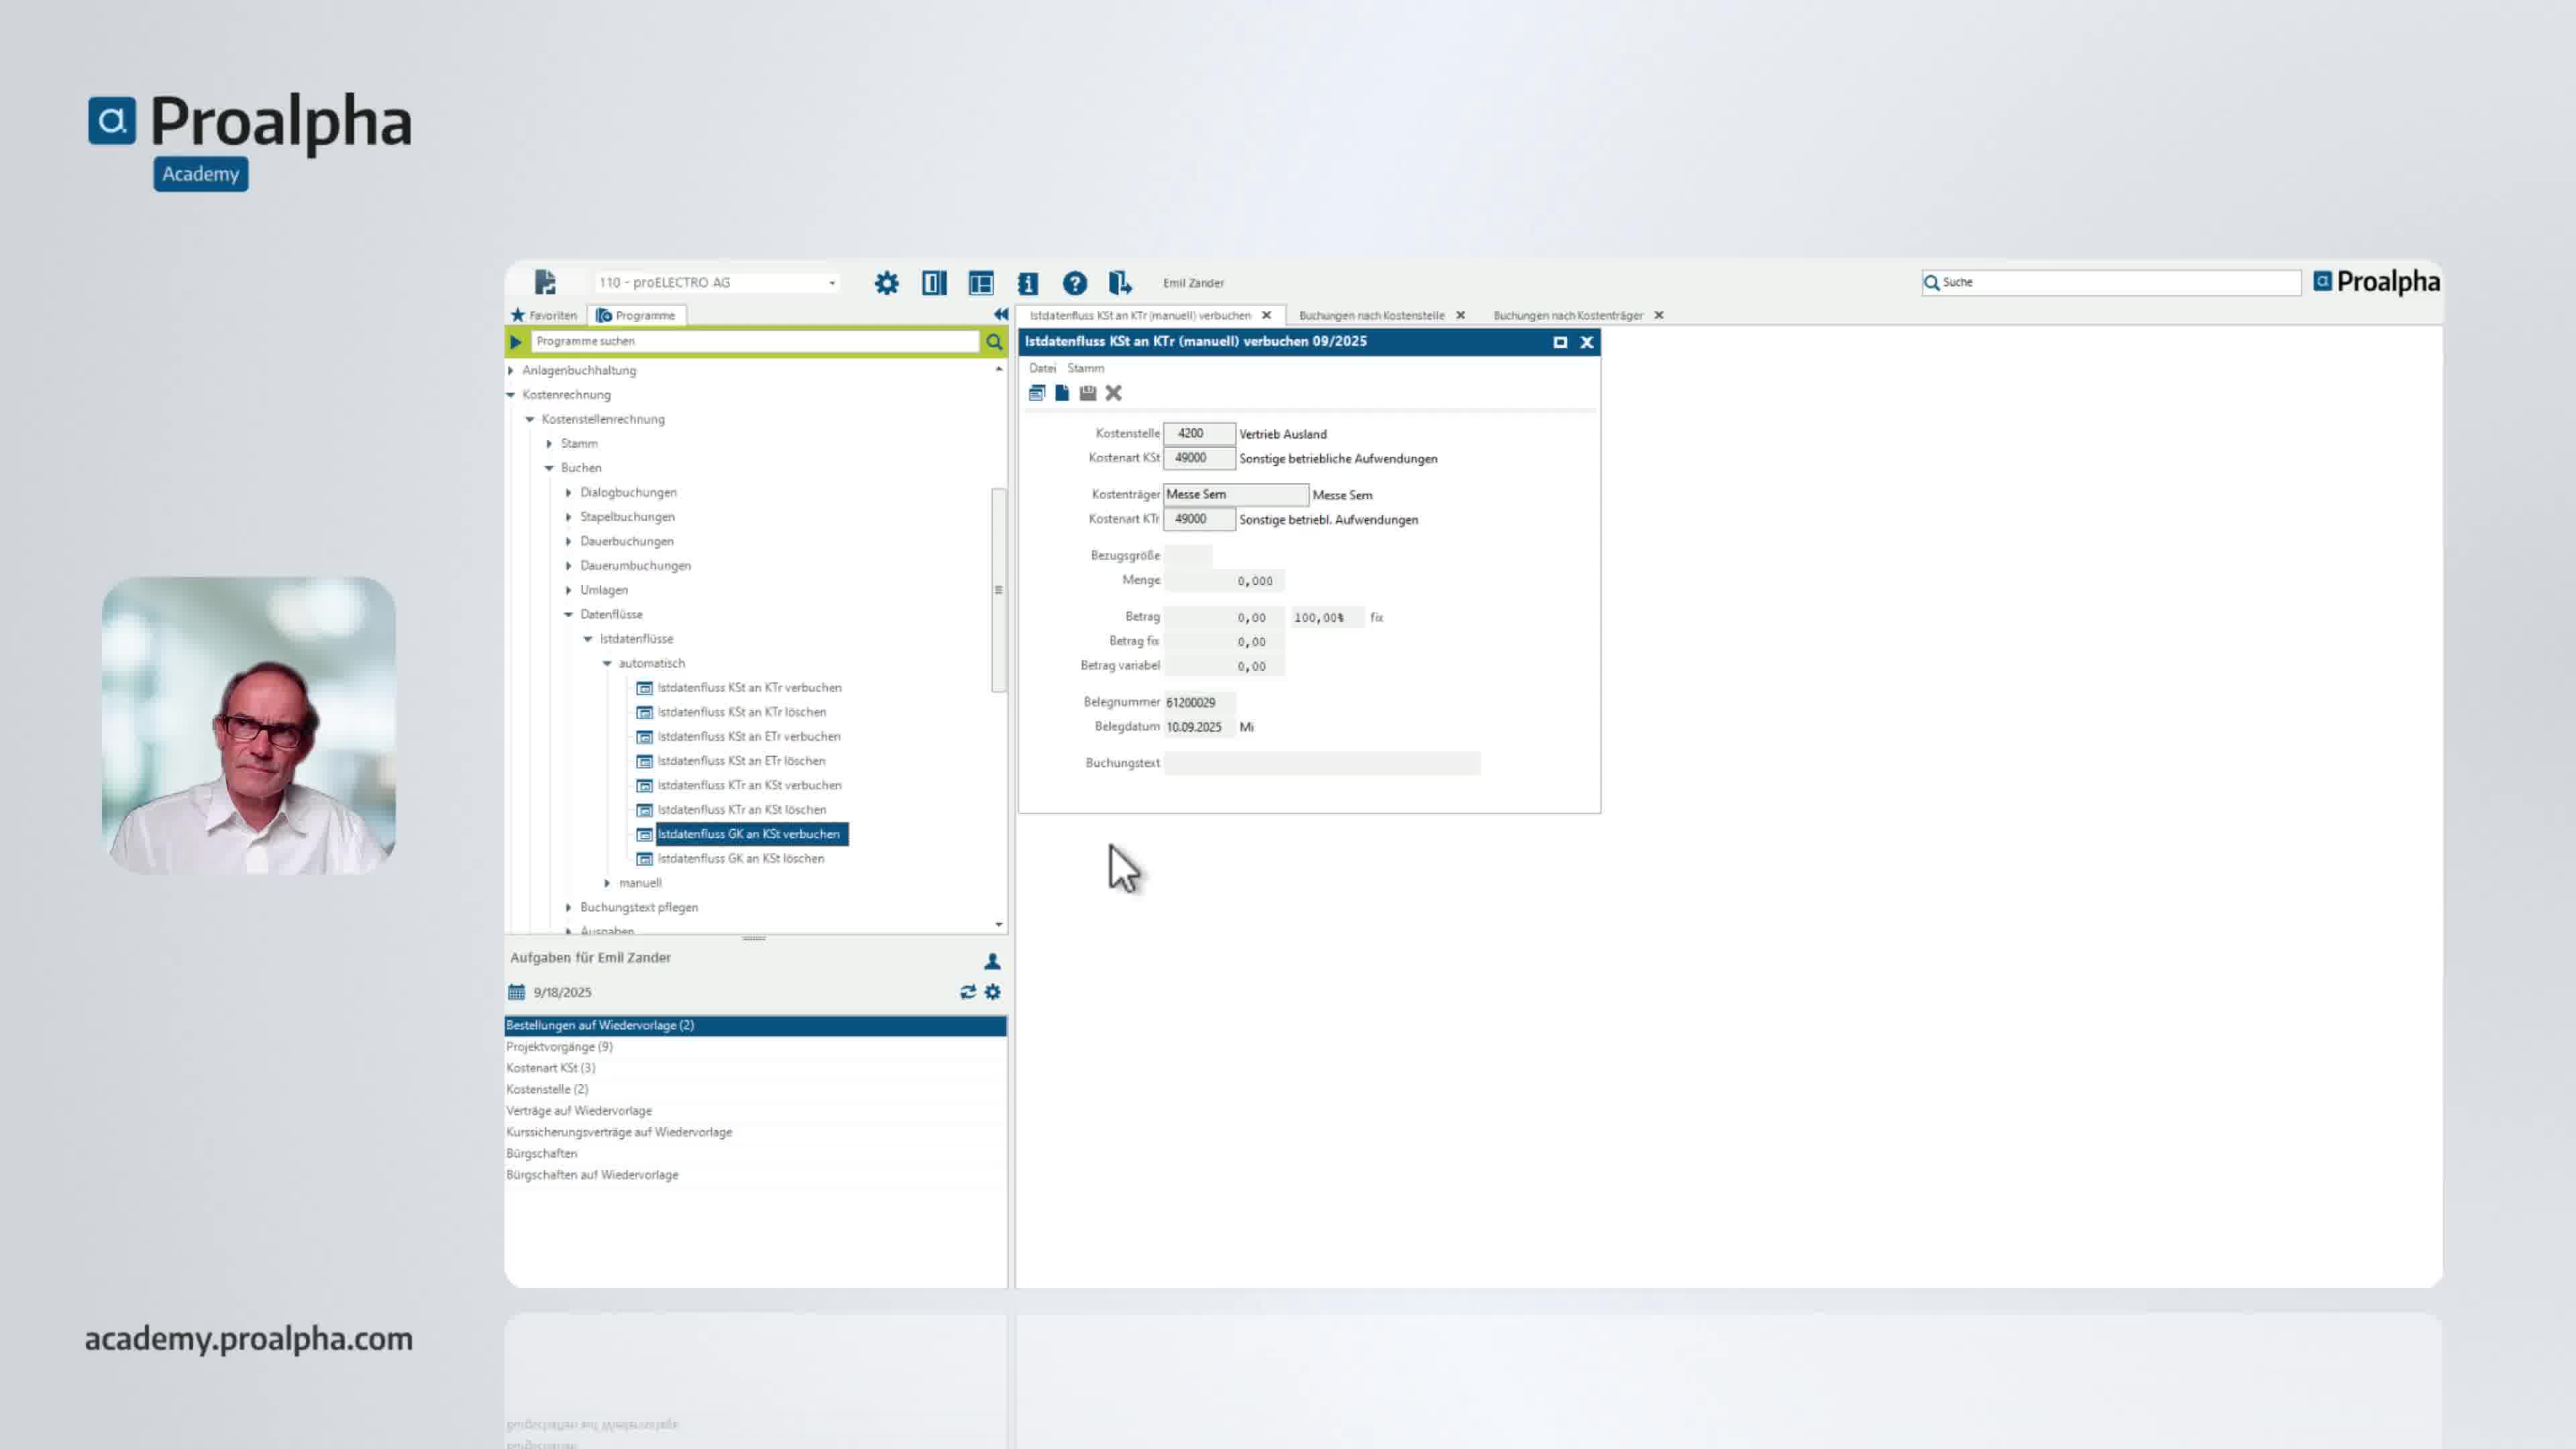Click the refresh icon in tasks panel
Image resolution: width=2576 pixels, height=1449 pixels.
967,992
